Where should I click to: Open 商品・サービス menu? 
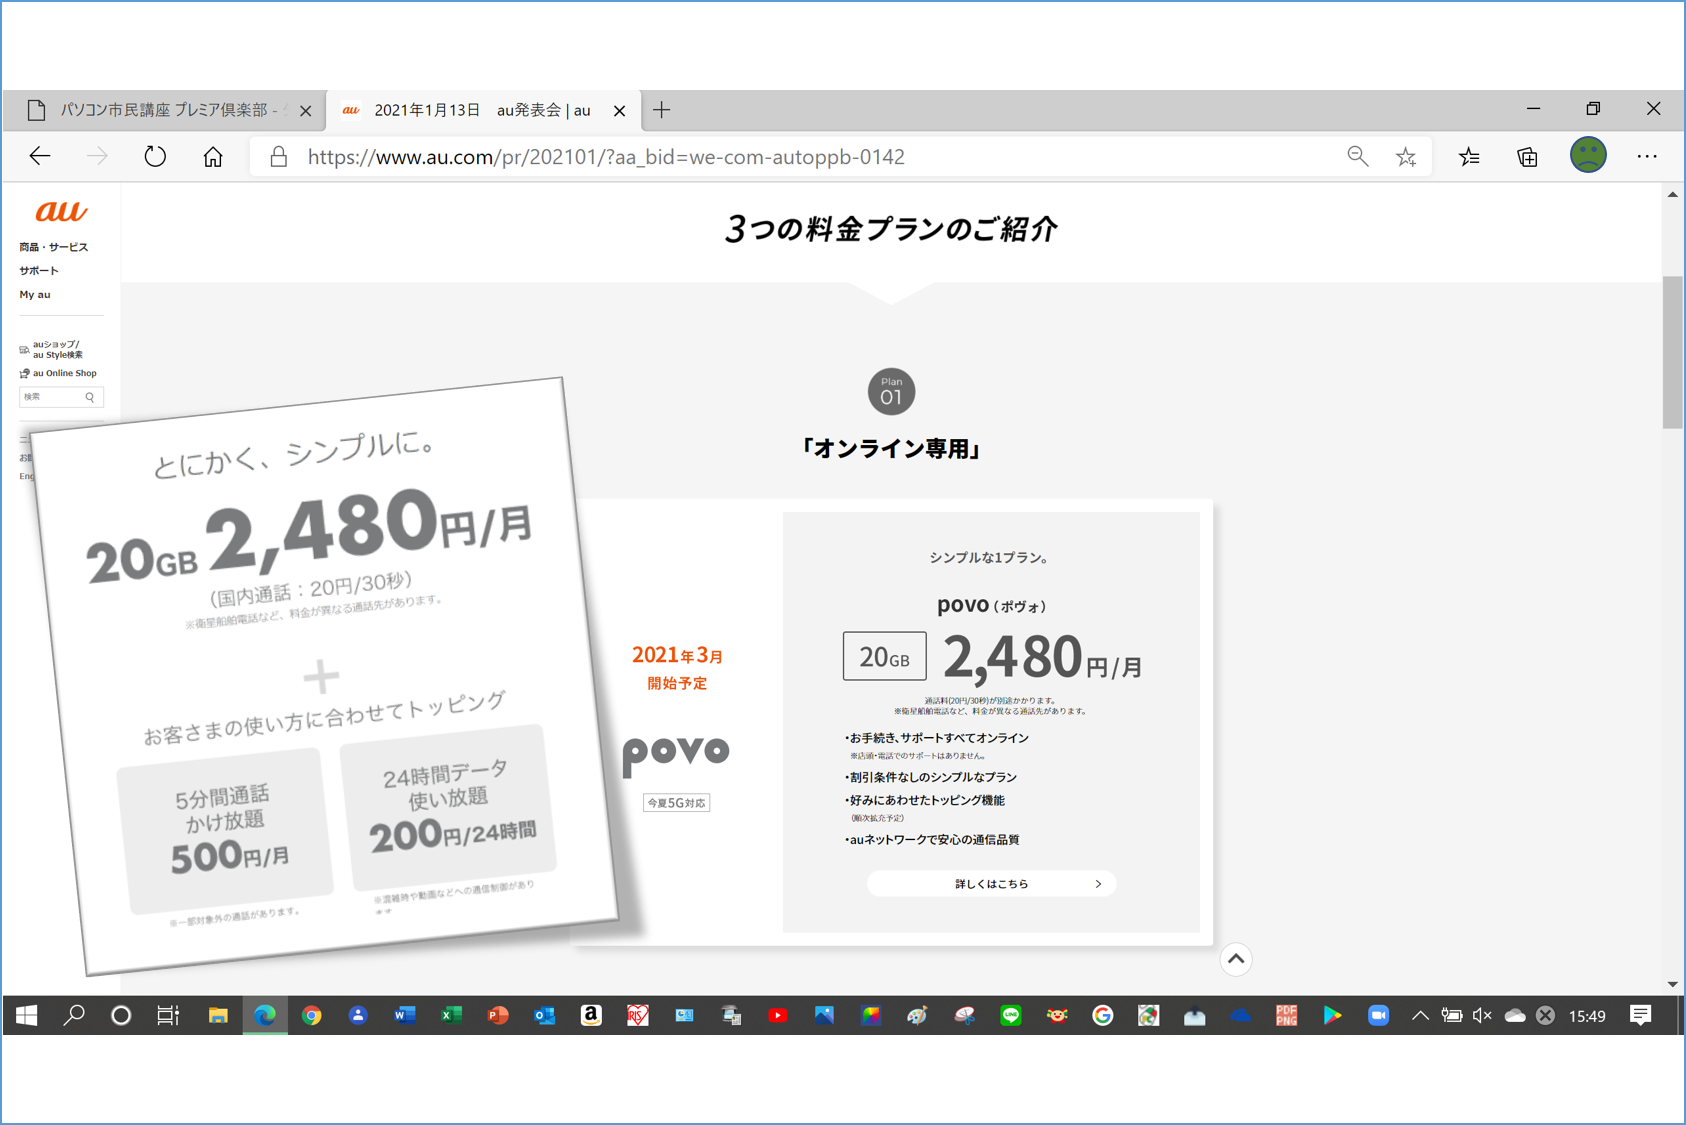[x=53, y=247]
